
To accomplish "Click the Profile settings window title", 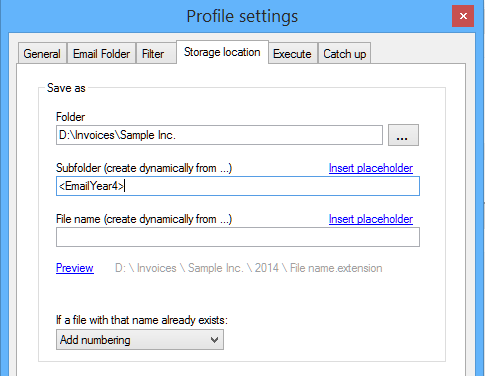I will point(242,16).
